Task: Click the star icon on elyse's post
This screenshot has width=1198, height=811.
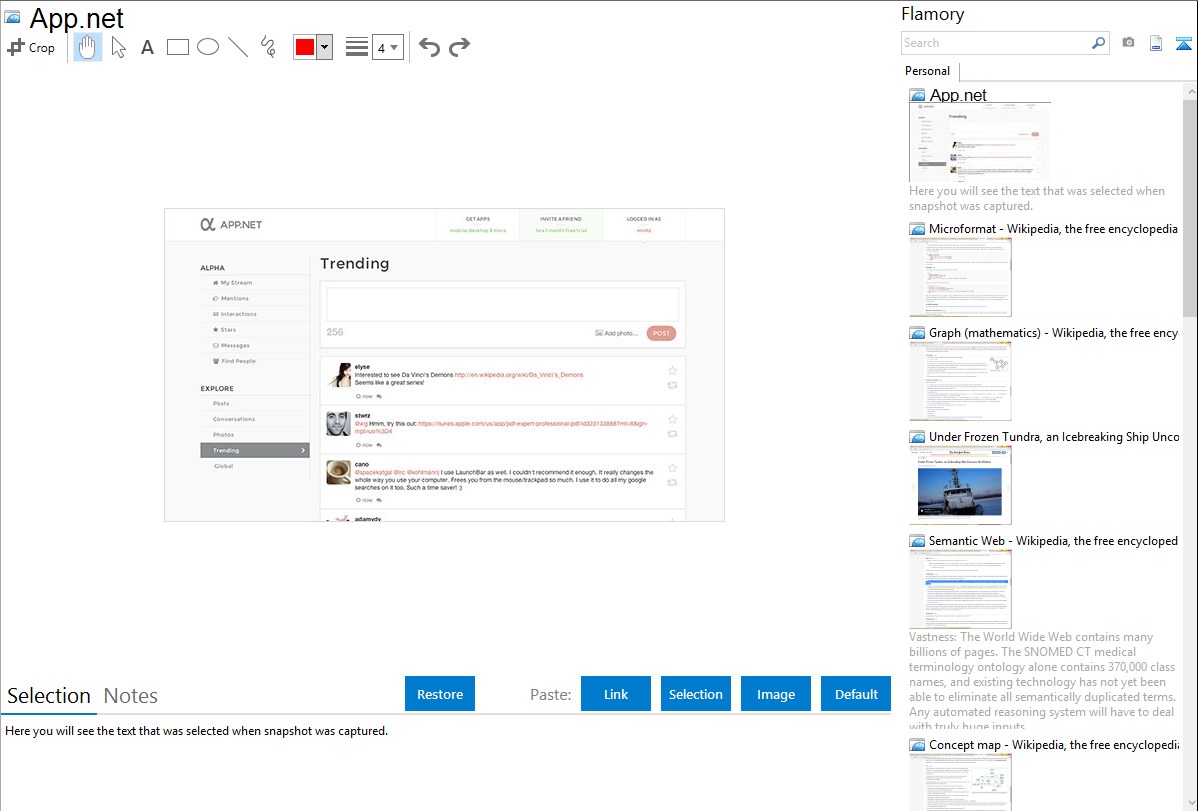Action: coord(672,371)
